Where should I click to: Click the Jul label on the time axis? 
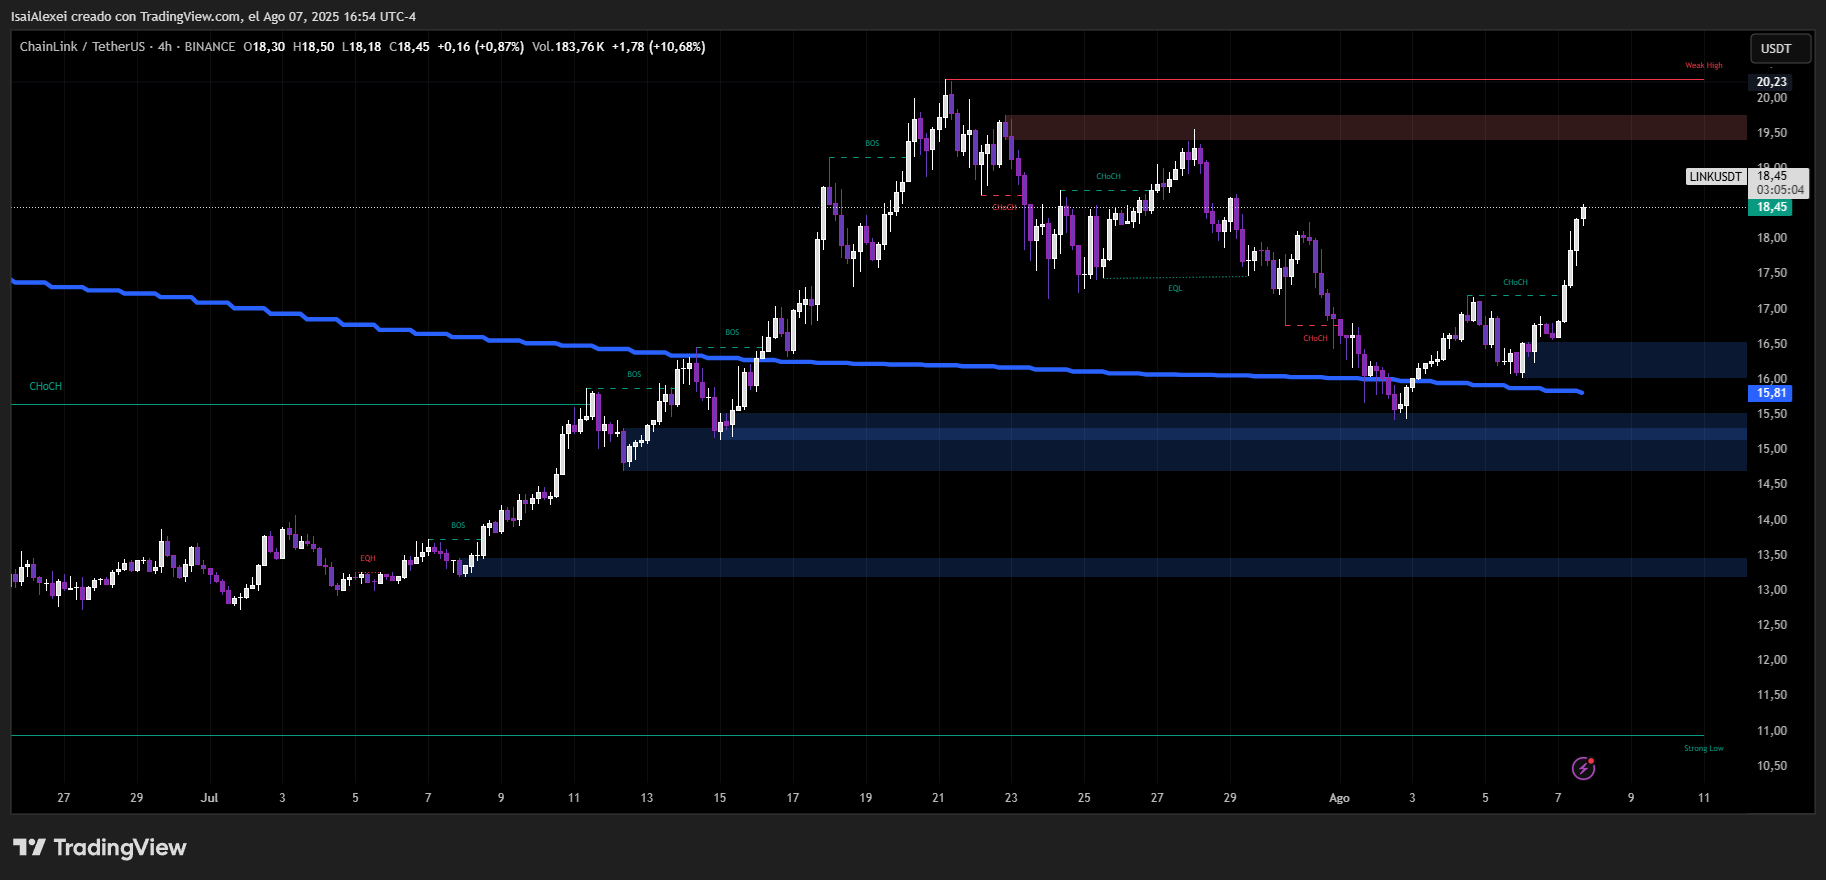[209, 798]
